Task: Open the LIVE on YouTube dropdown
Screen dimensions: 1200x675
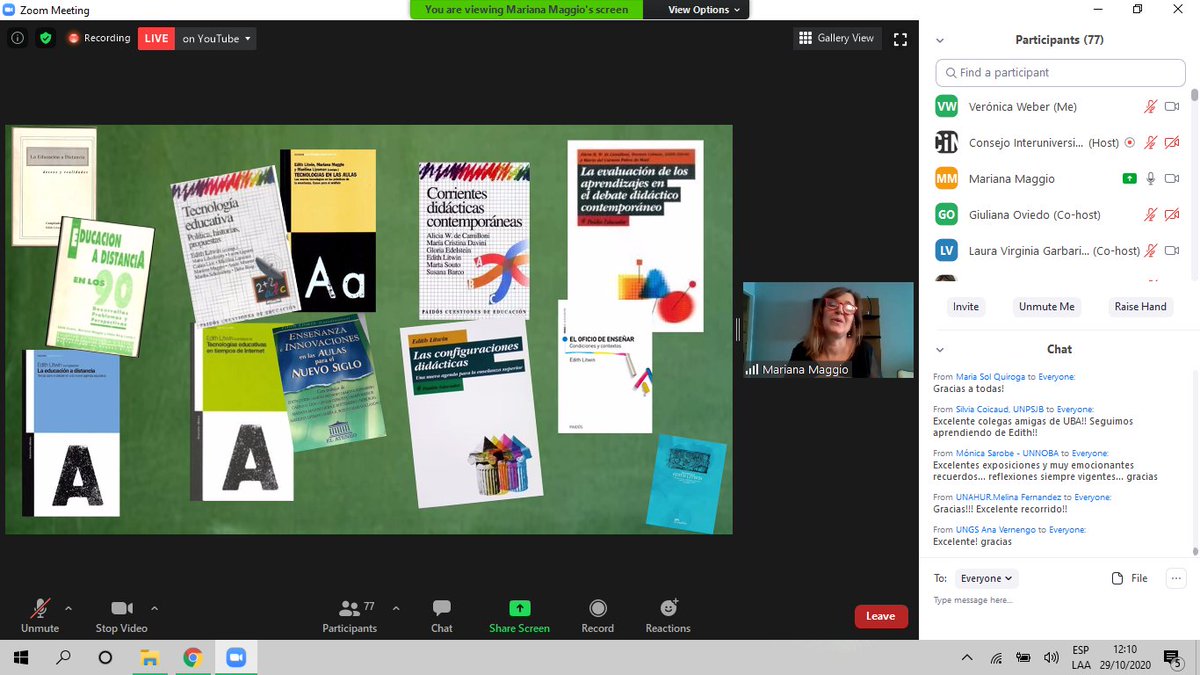Action: 216,38
